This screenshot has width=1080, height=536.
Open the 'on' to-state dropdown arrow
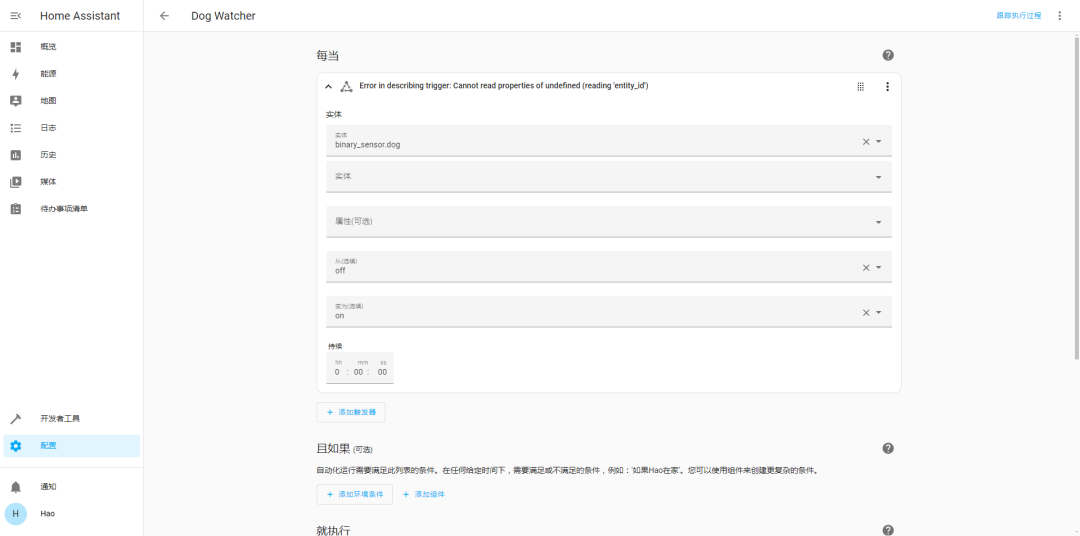[x=879, y=312]
